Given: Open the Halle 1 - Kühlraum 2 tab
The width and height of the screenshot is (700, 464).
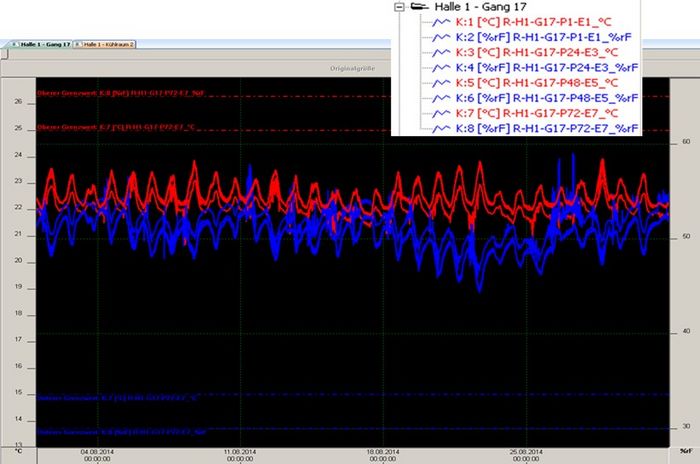Looking at the screenshot, I should click(x=110, y=45).
